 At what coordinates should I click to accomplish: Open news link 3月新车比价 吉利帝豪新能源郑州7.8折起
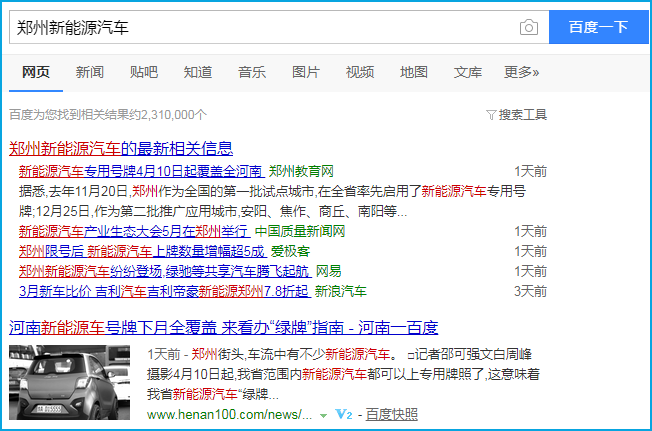[x=165, y=291]
